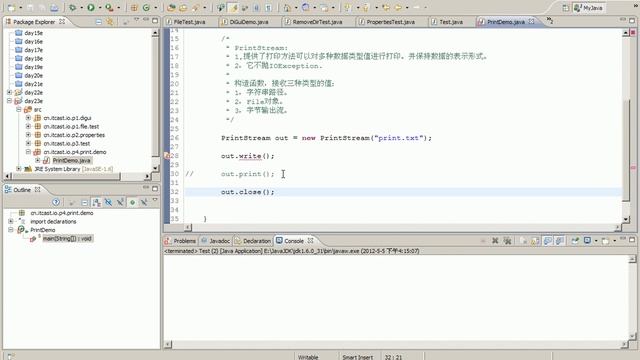
Task: Collapse all in Package Explorer
Action: pos(98,21)
